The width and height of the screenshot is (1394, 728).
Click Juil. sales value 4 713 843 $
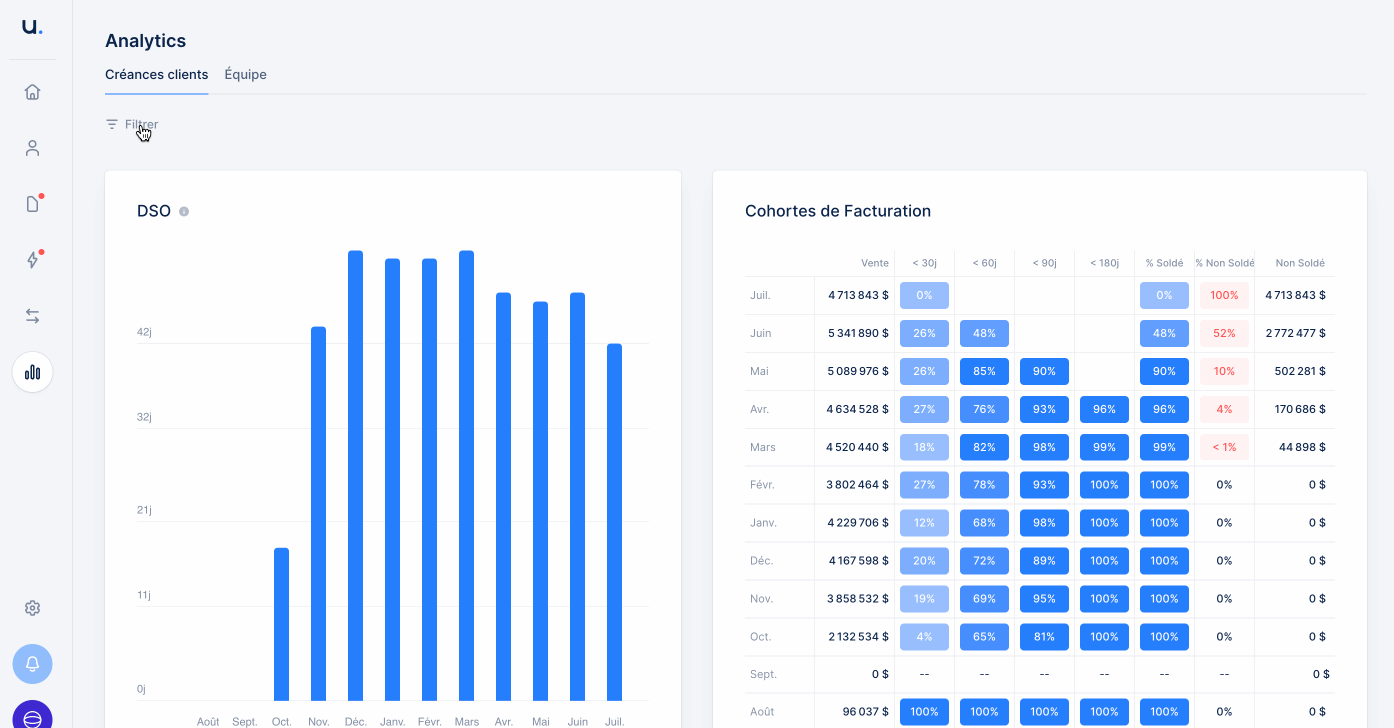(x=858, y=295)
